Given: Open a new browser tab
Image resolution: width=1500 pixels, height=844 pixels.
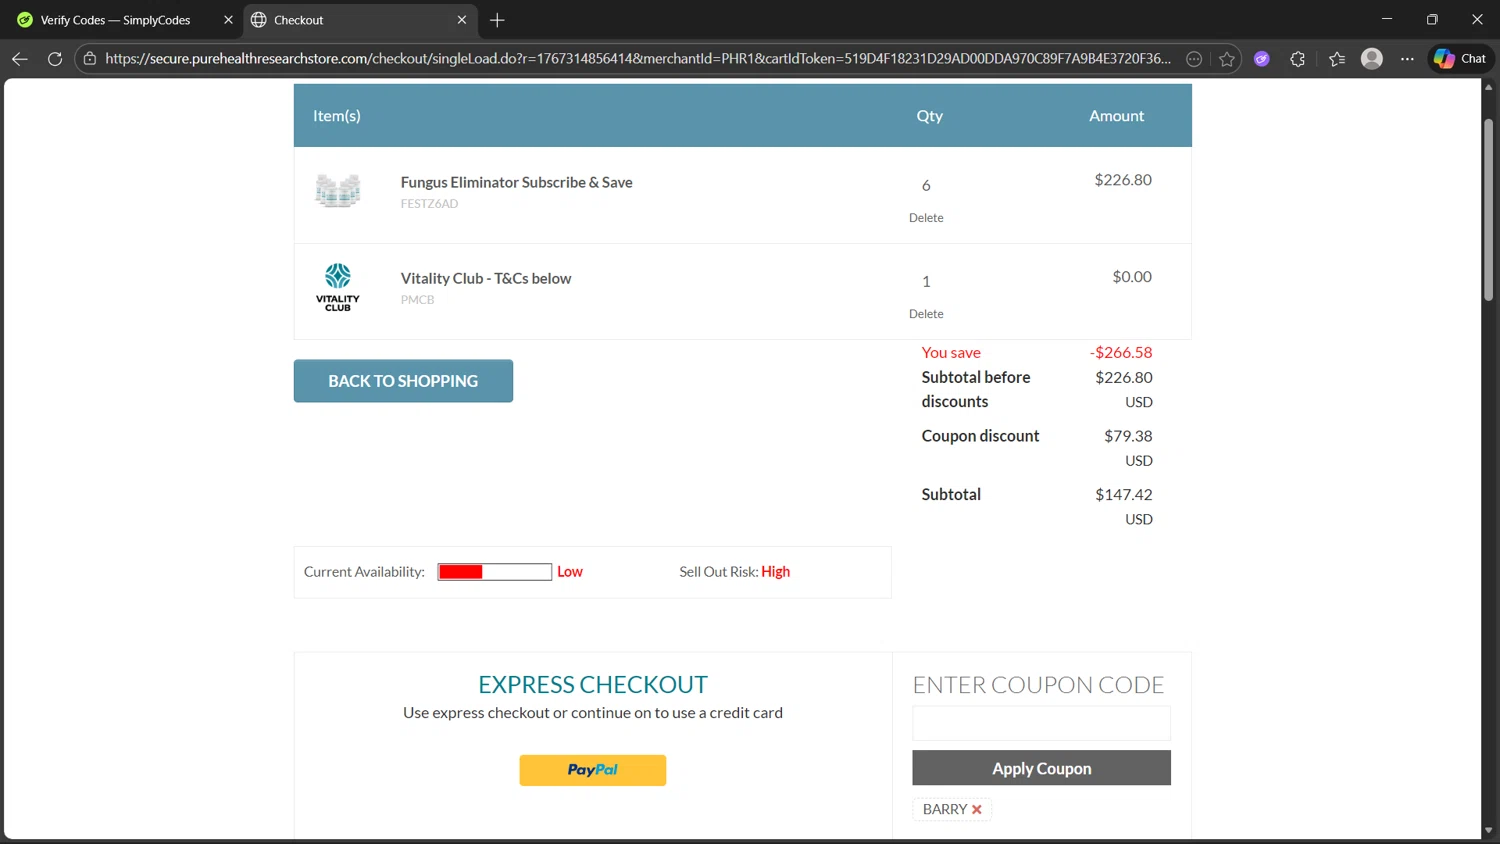Looking at the screenshot, I should [x=497, y=20].
